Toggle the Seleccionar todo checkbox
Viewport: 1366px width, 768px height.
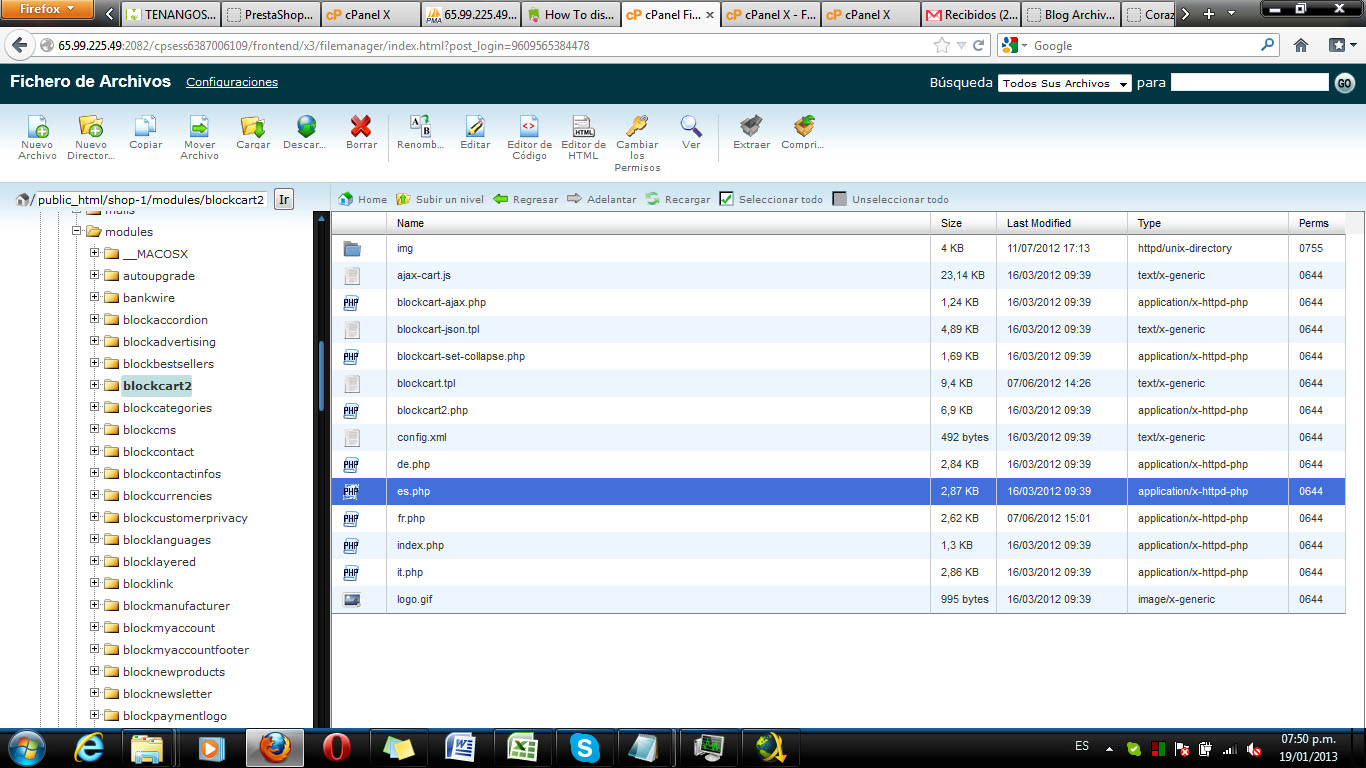(x=727, y=199)
